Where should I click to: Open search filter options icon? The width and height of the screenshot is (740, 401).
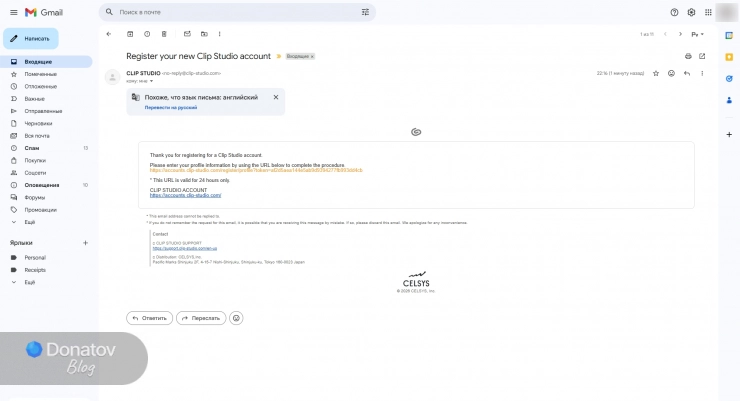coord(365,12)
